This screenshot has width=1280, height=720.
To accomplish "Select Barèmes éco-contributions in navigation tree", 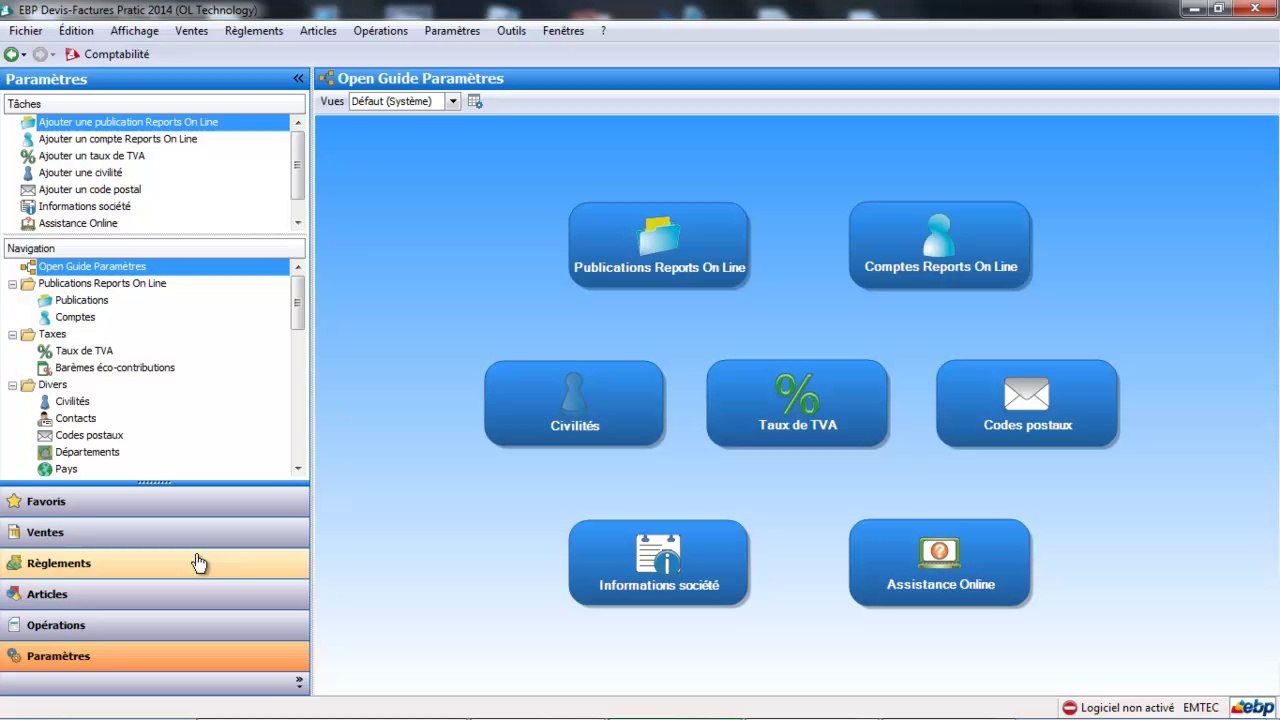I will click(x=114, y=368).
